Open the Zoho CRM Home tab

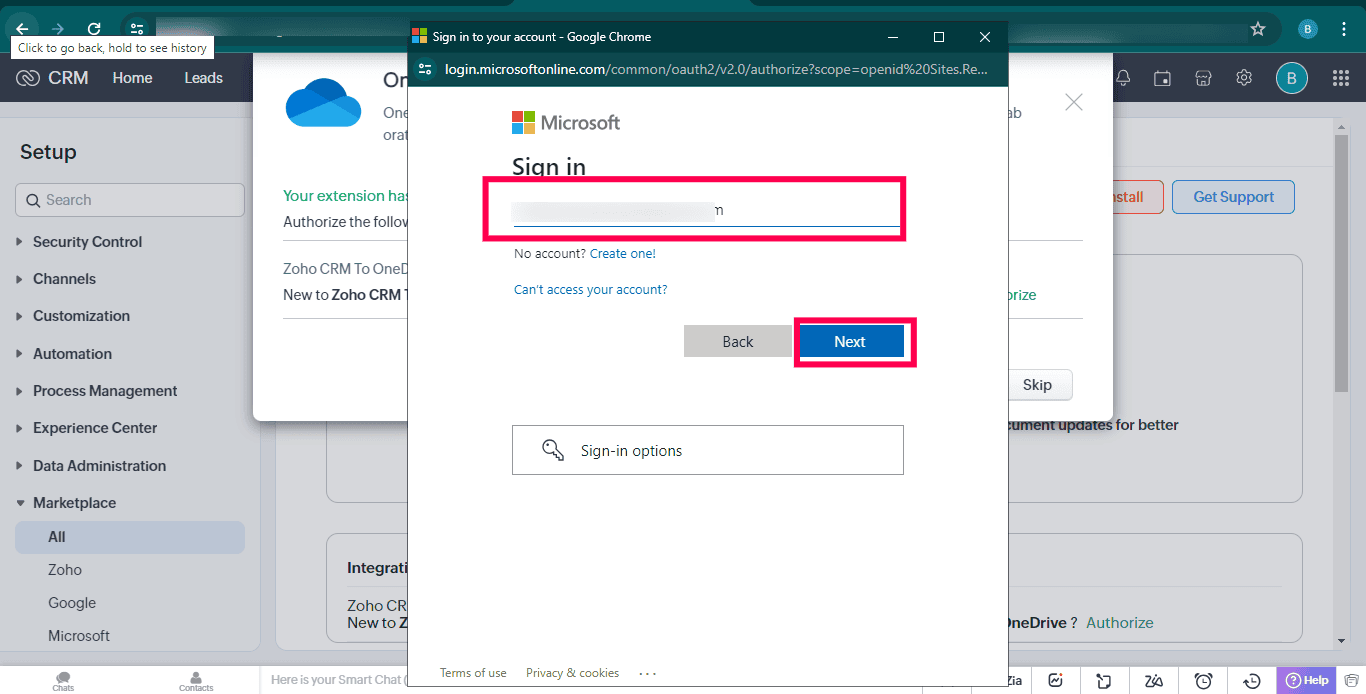[132, 78]
